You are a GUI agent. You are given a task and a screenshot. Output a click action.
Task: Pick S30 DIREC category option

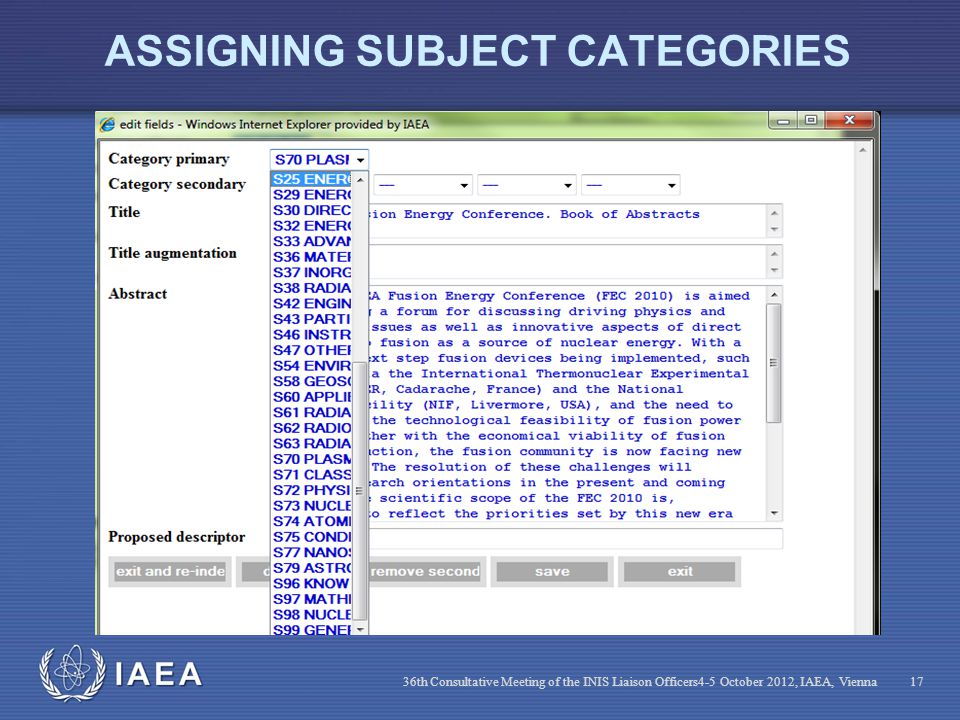point(312,210)
